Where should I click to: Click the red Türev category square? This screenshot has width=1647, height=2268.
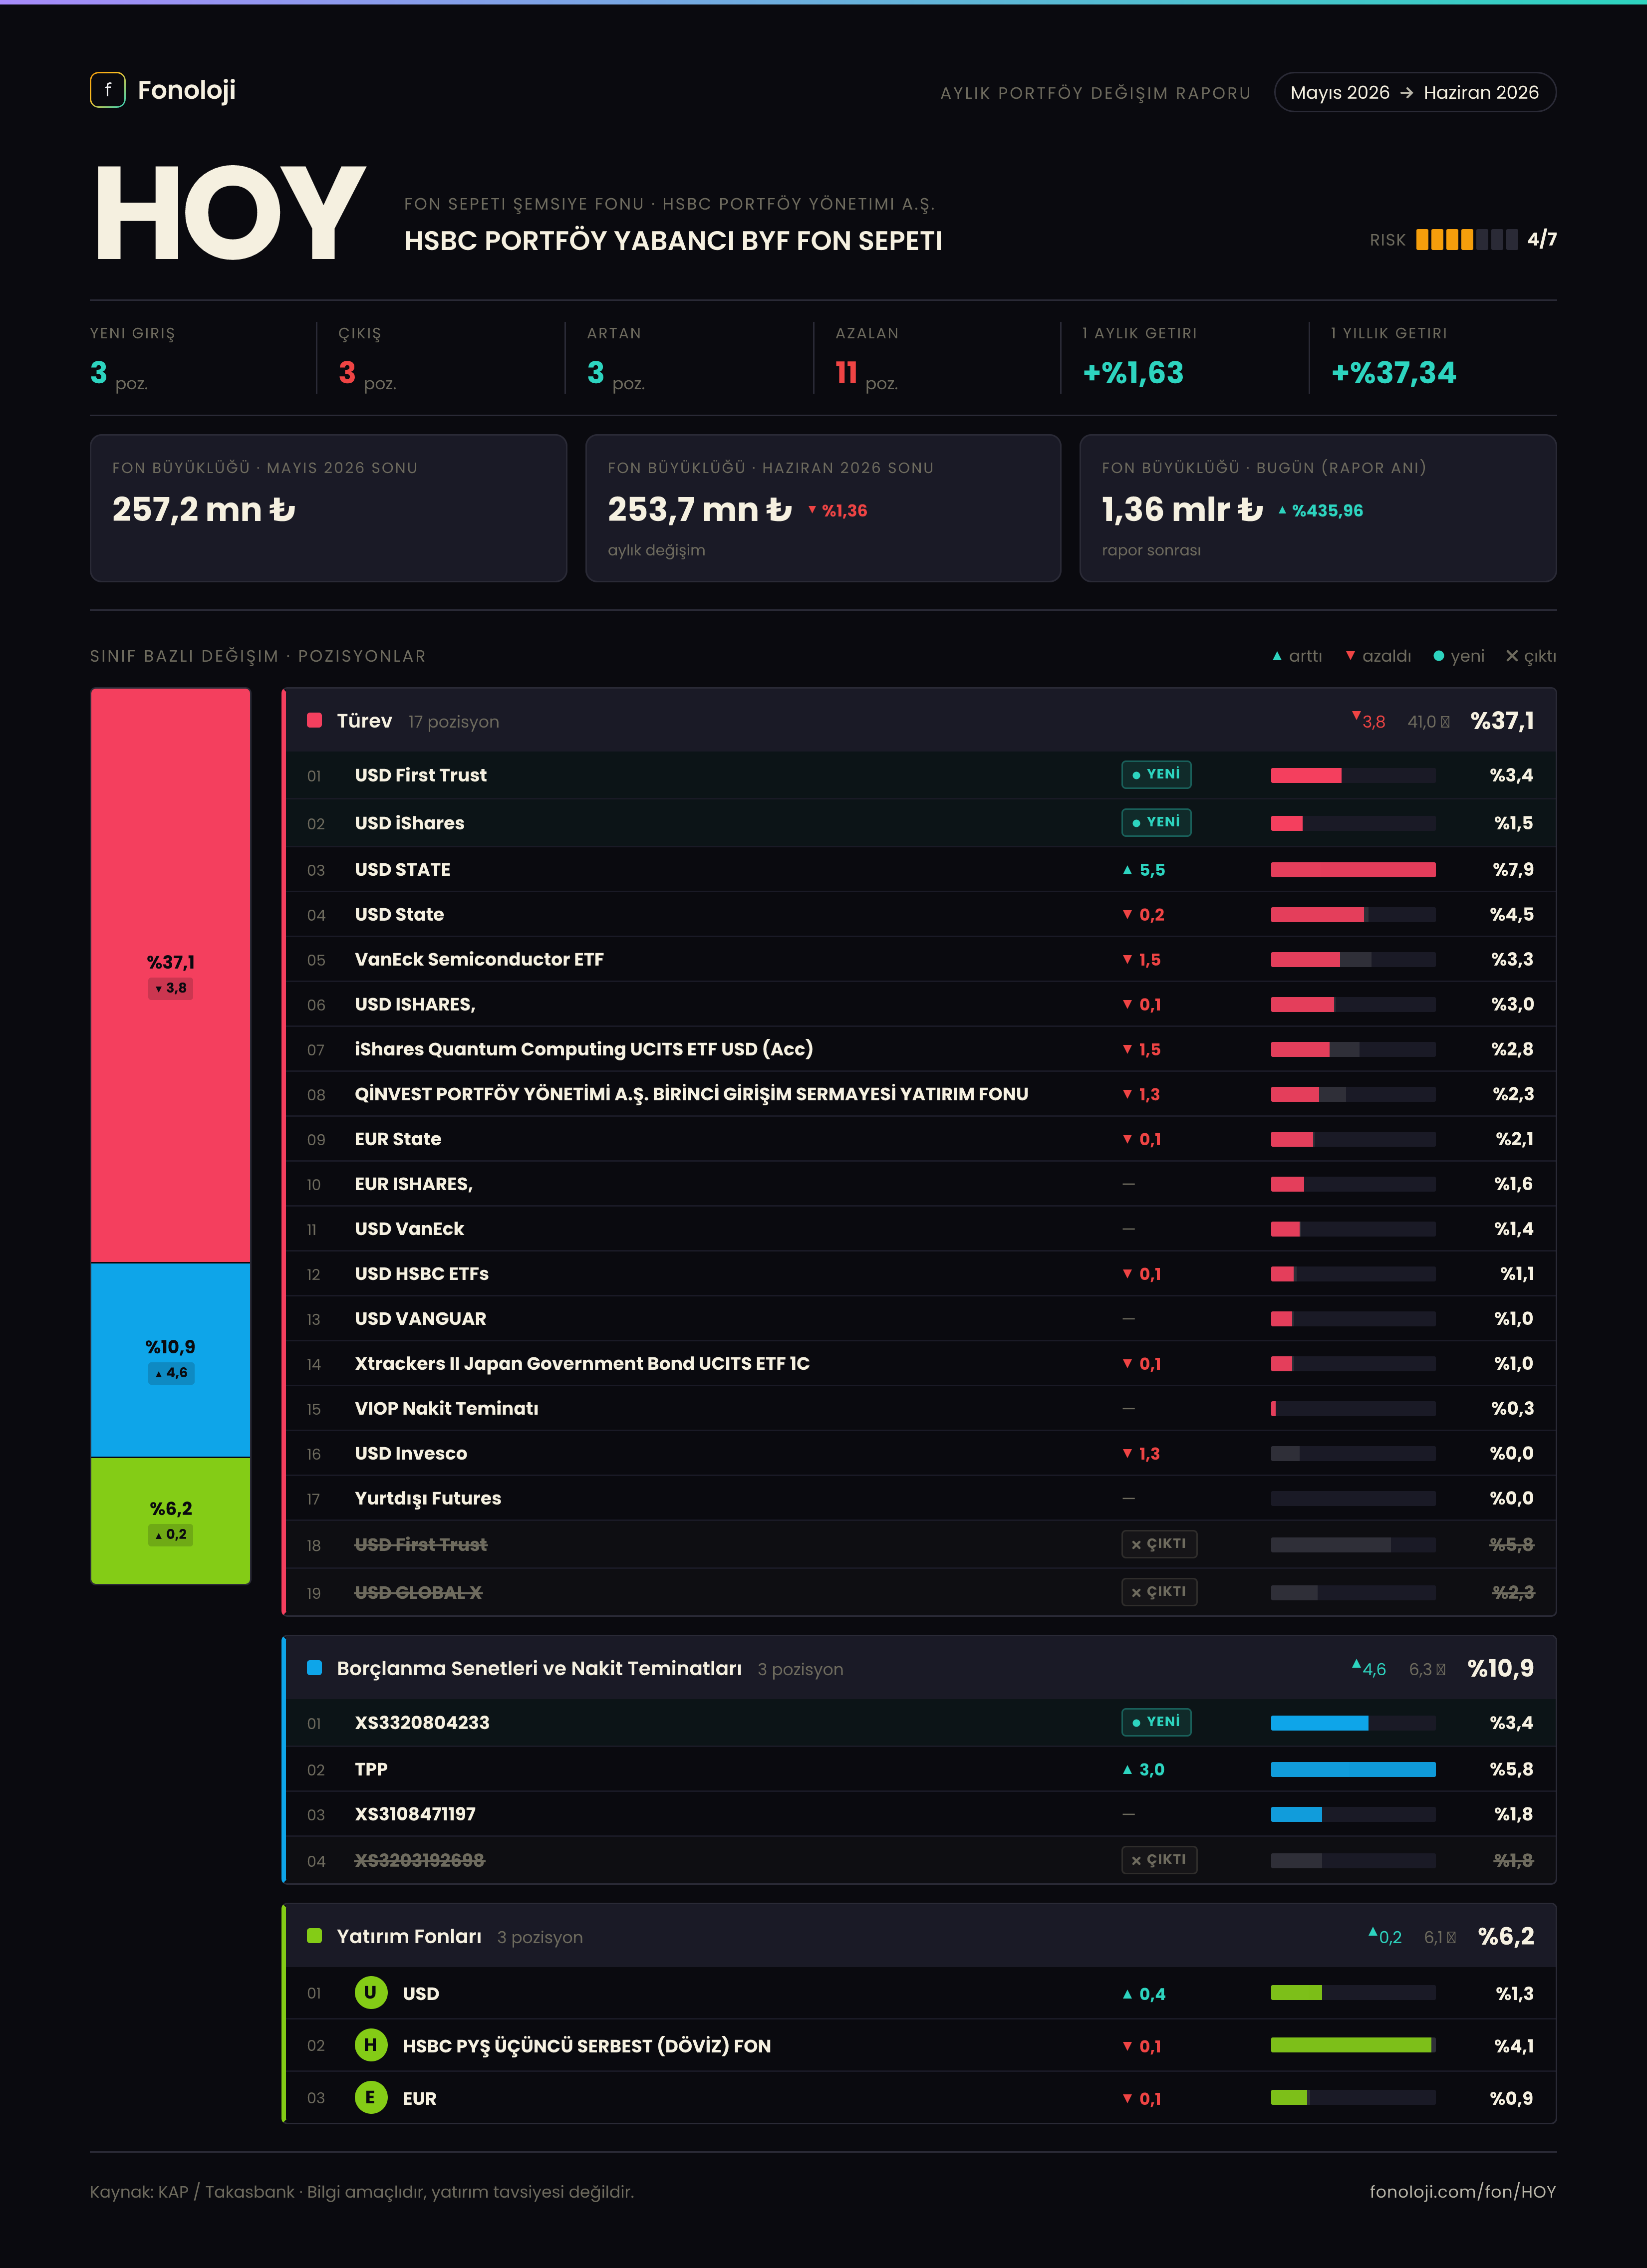pyautogui.click(x=314, y=720)
